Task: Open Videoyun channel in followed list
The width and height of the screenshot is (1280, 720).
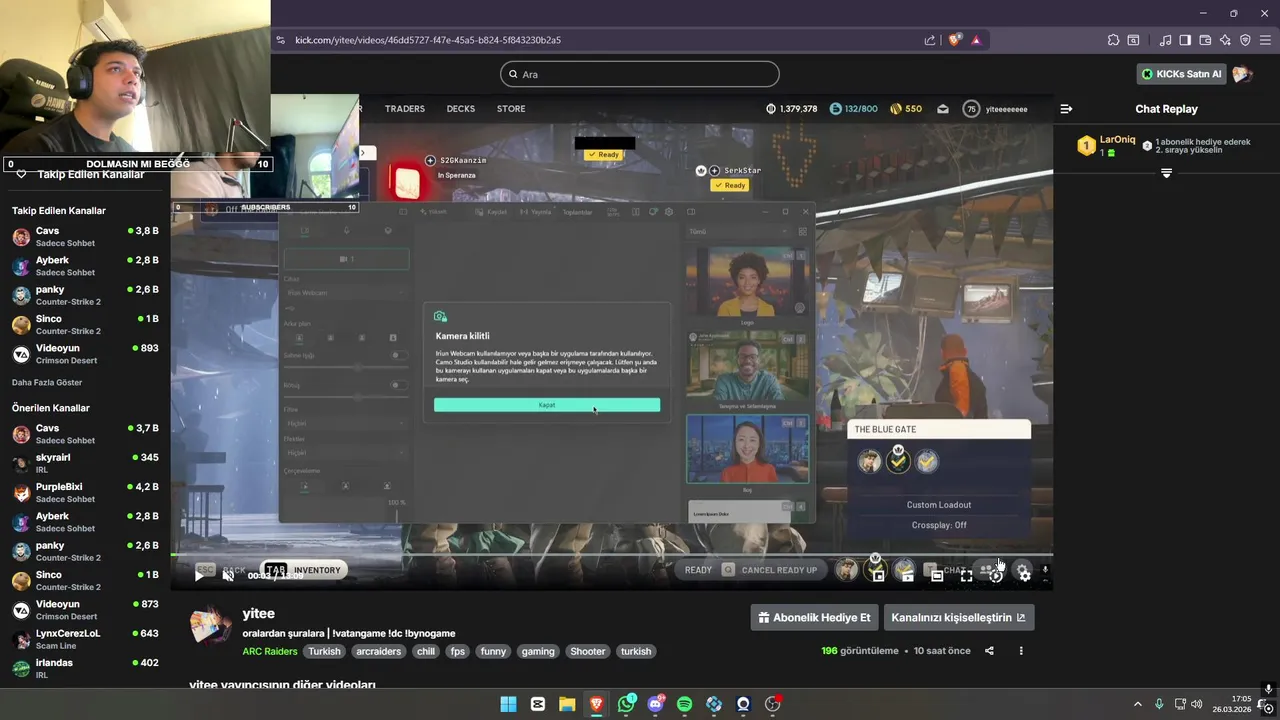Action: pos(85,354)
